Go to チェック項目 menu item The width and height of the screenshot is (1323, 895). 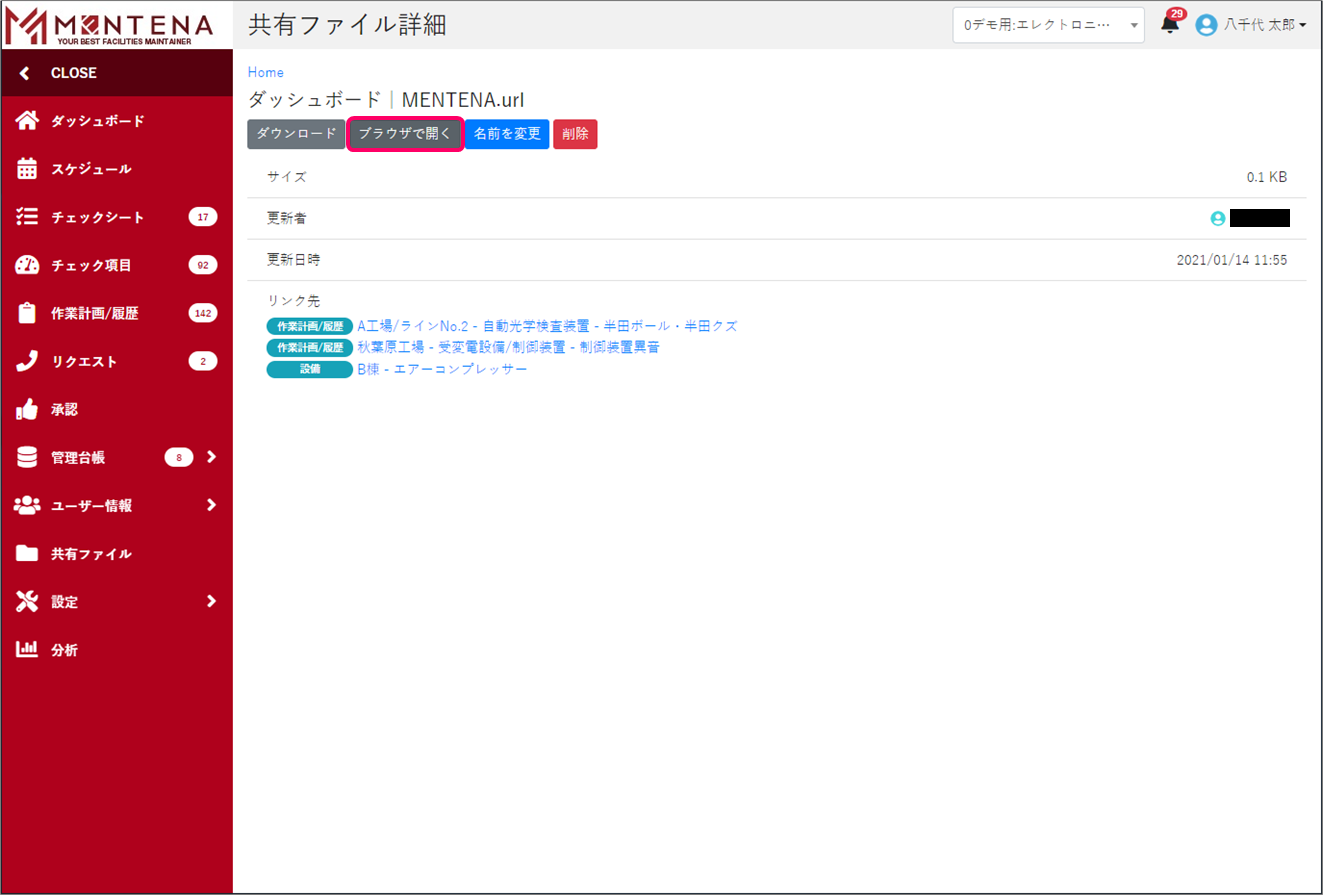(91, 265)
